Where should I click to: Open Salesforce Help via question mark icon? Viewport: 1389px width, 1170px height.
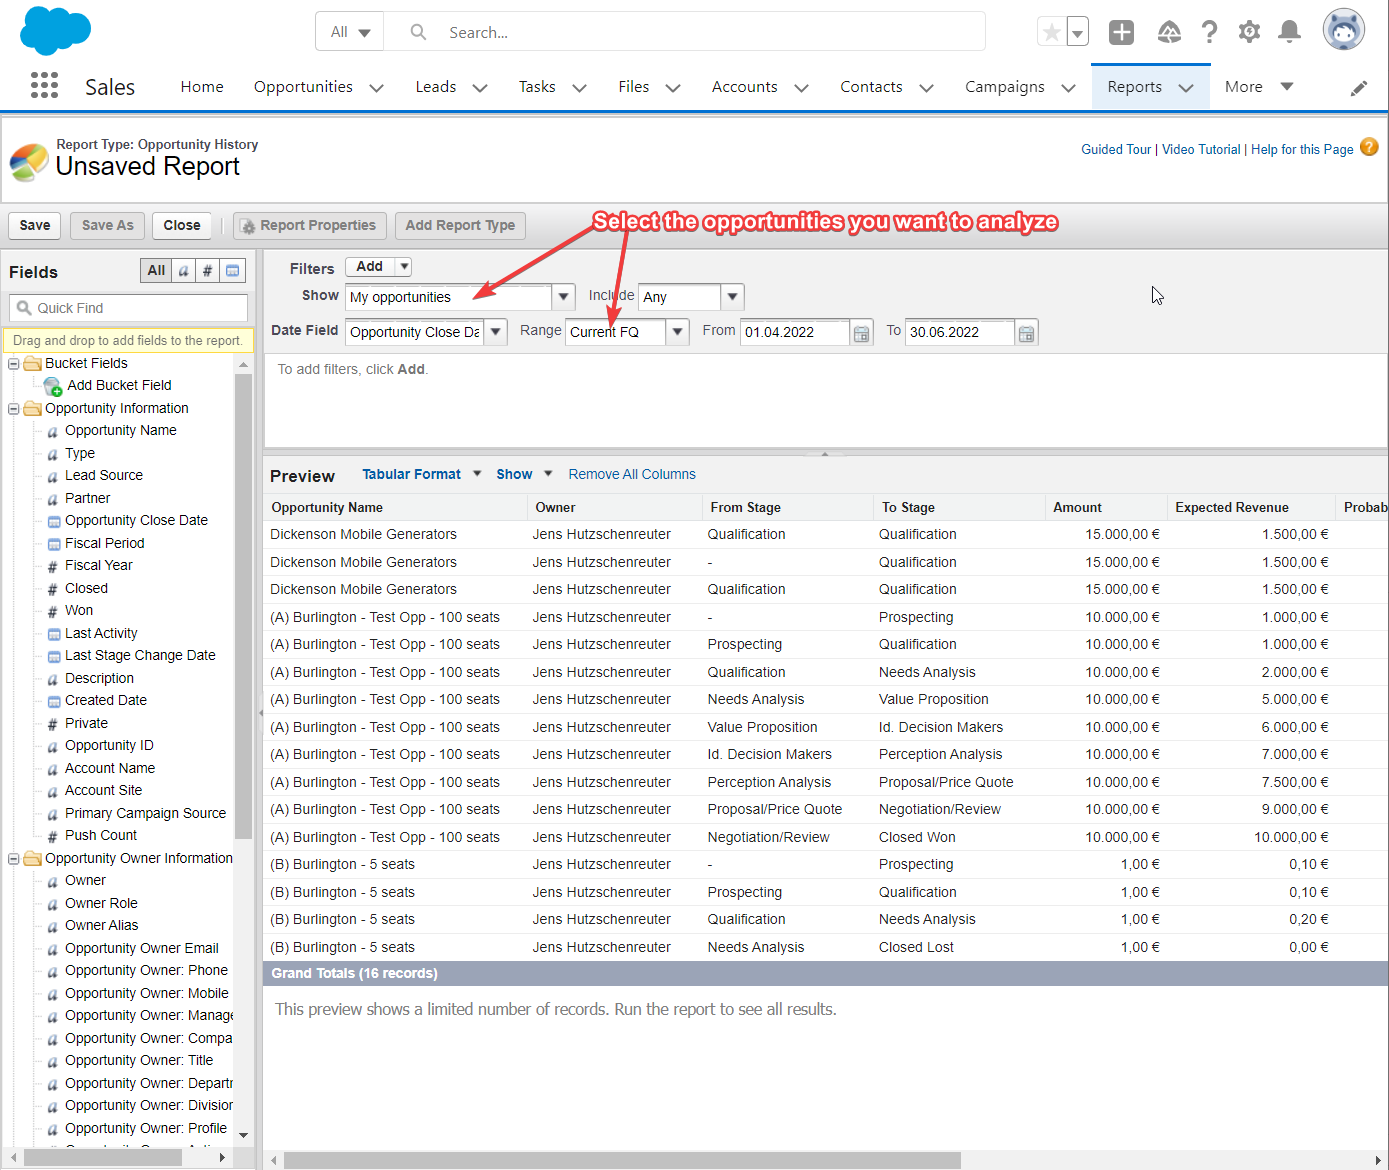(1209, 31)
